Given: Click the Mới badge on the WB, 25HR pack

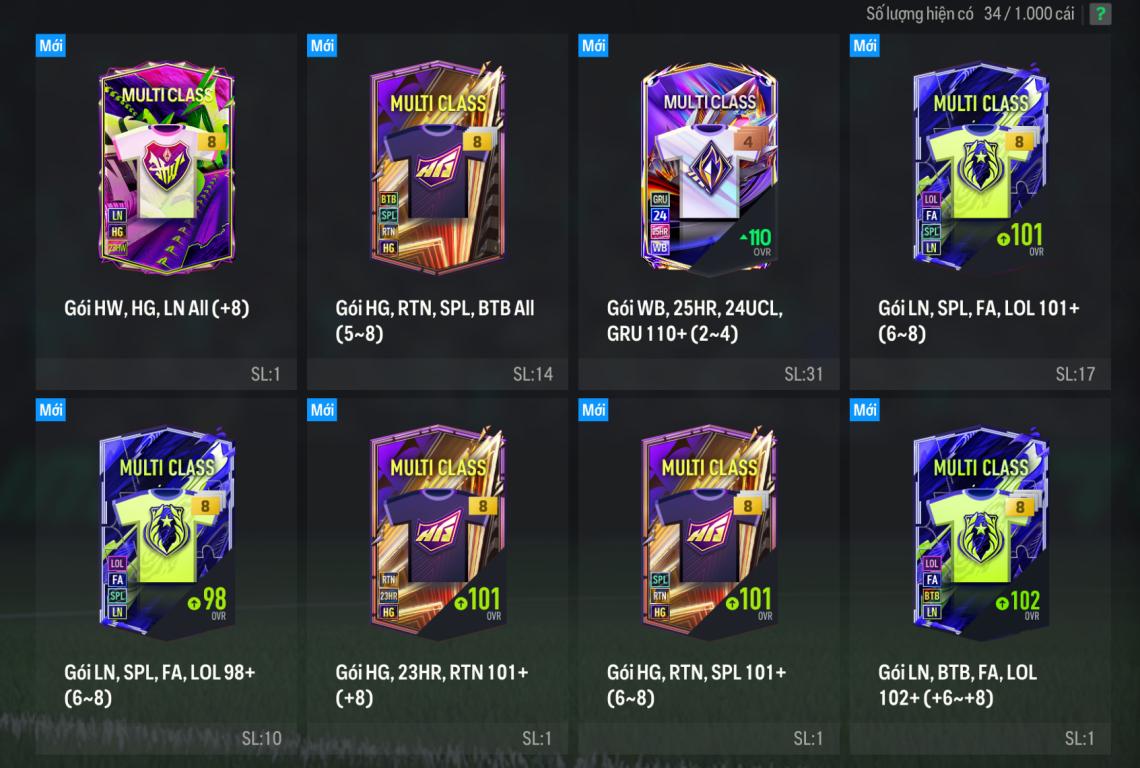Looking at the screenshot, I should [x=593, y=45].
